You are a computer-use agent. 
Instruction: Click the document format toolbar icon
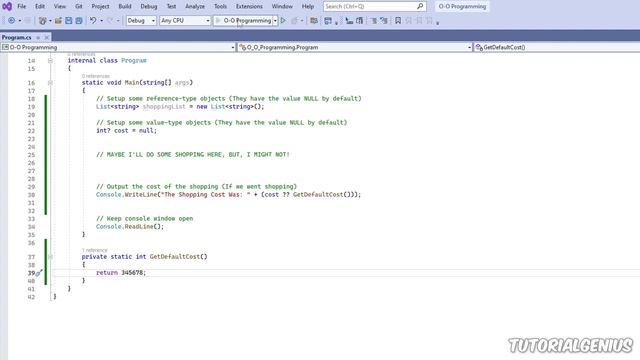(360, 20)
